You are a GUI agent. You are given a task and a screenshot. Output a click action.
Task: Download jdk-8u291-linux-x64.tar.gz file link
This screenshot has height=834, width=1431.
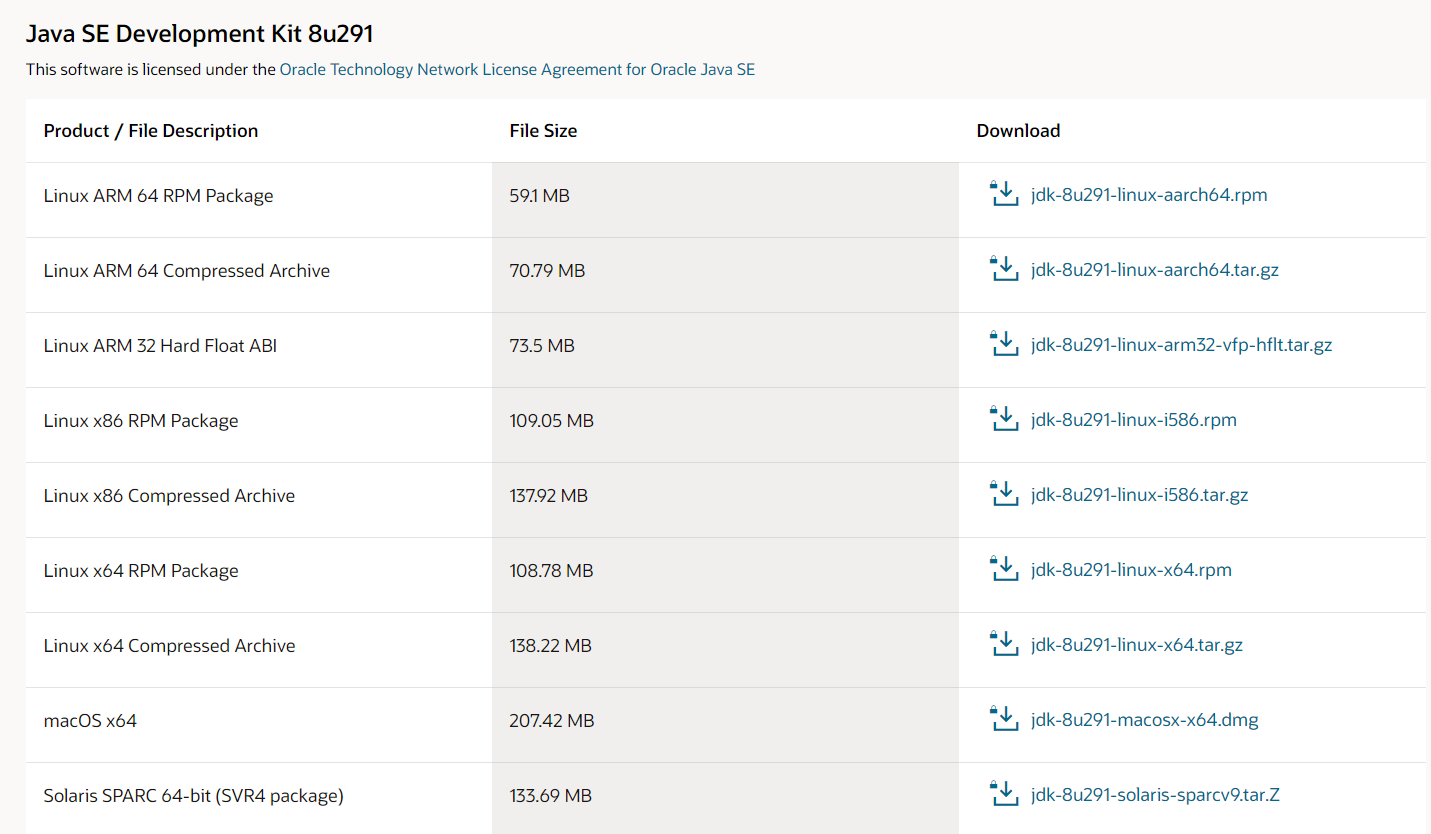[1137, 645]
